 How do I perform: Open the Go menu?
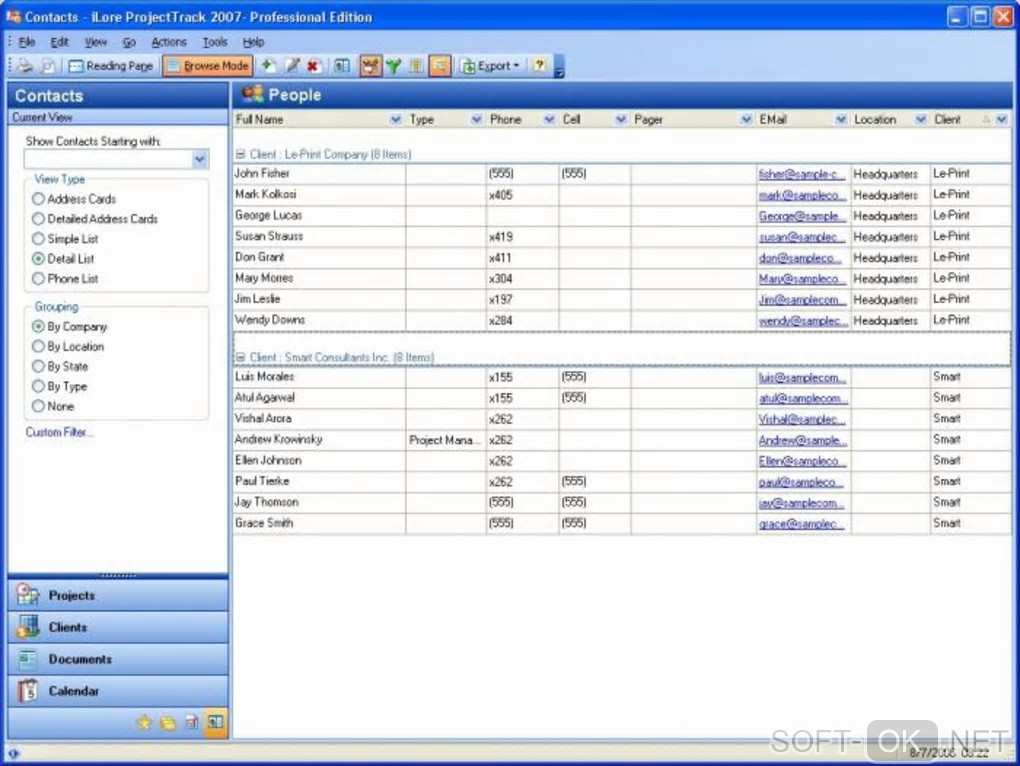129,42
